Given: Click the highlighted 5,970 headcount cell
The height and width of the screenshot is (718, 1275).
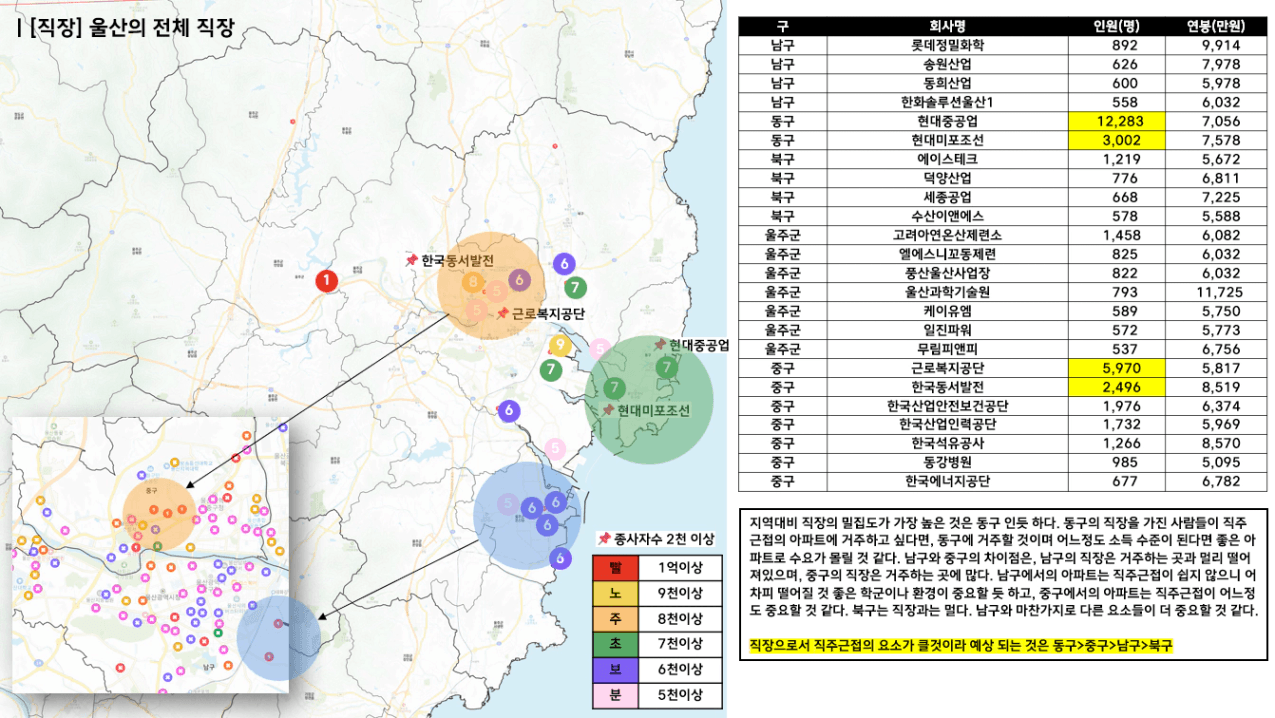Looking at the screenshot, I should tap(1116, 369).
